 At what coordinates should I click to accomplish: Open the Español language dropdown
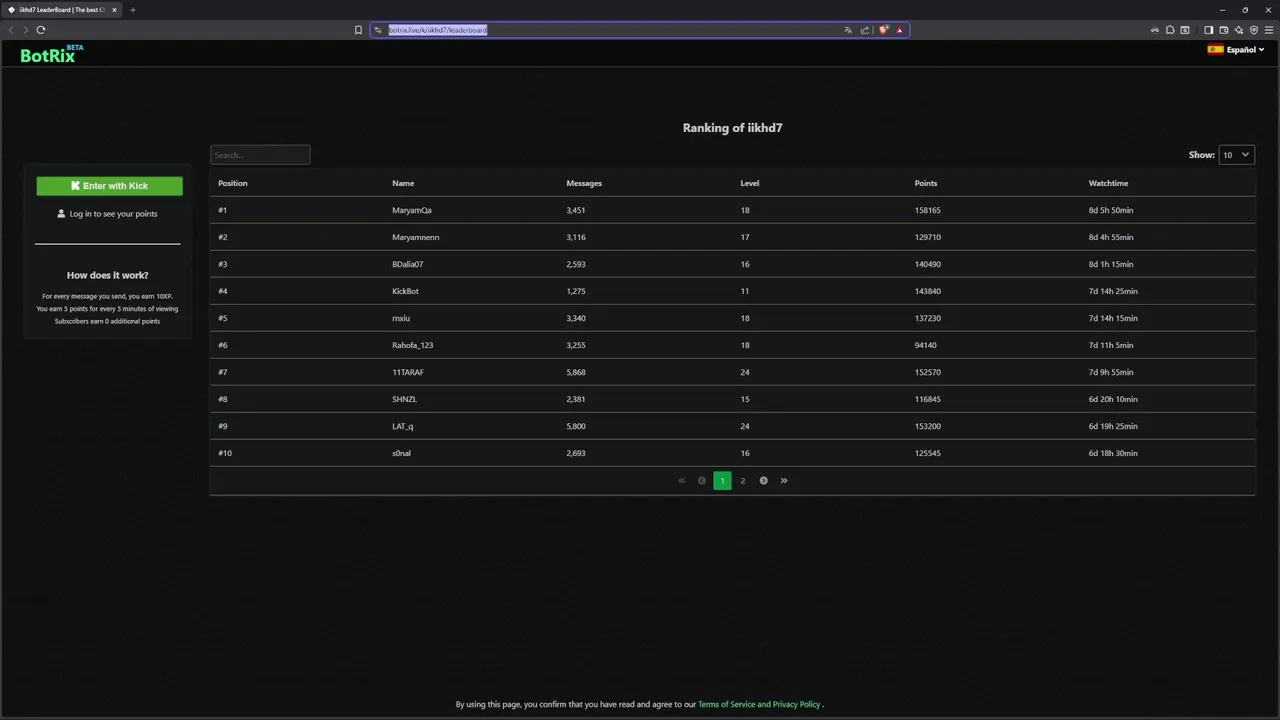pos(1236,50)
